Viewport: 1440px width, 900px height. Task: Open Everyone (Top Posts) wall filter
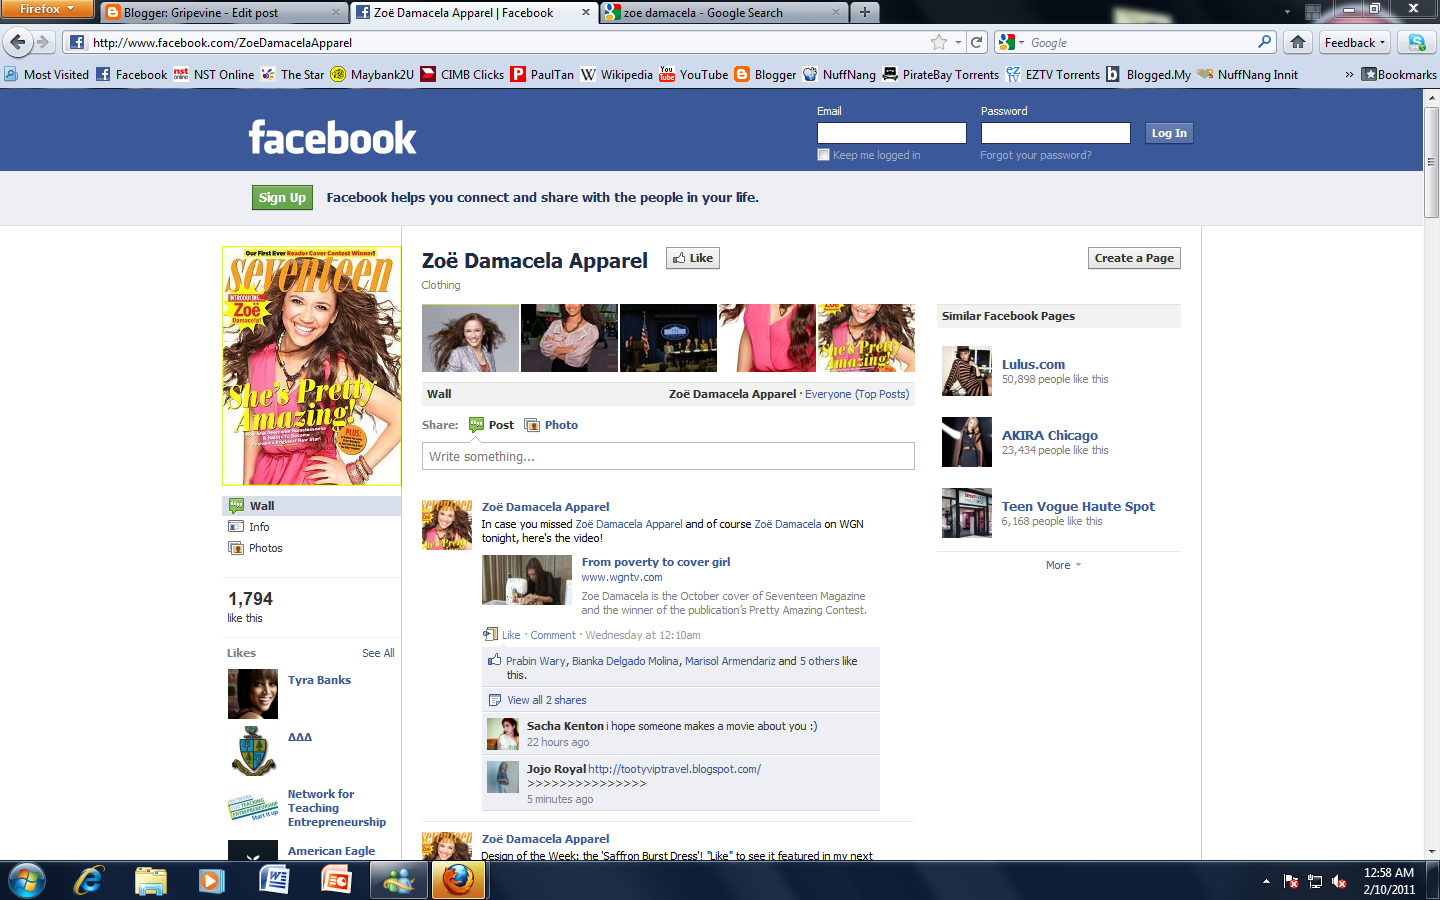(x=857, y=394)
